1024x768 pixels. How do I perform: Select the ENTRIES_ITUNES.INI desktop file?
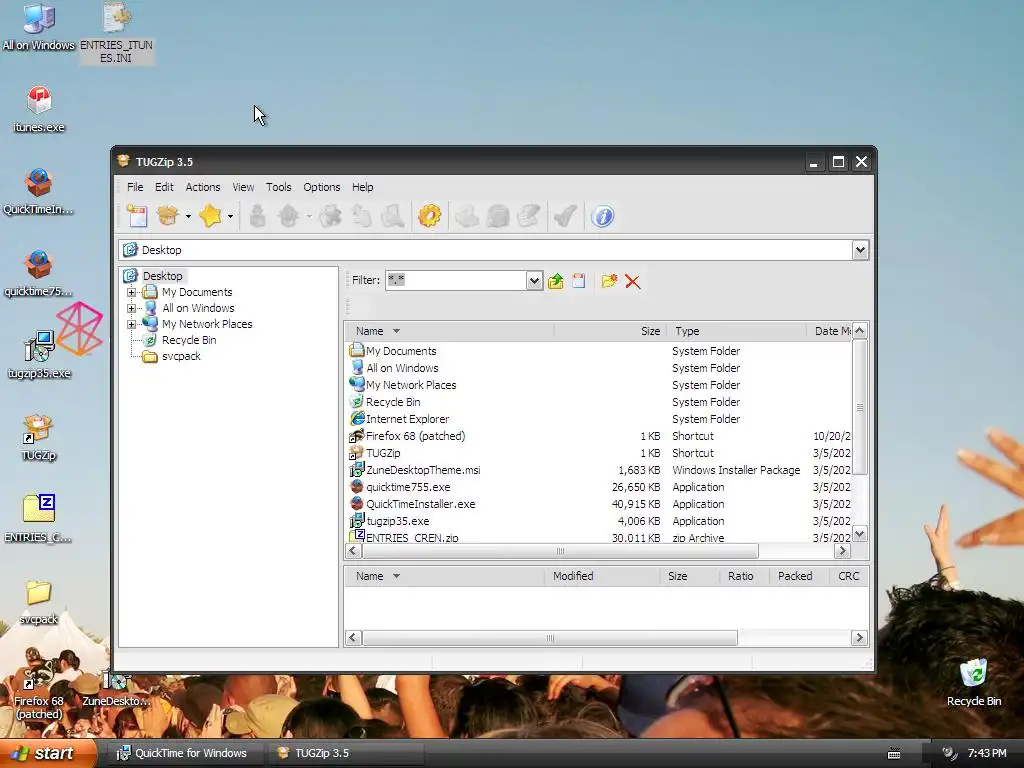pos(116,33)
